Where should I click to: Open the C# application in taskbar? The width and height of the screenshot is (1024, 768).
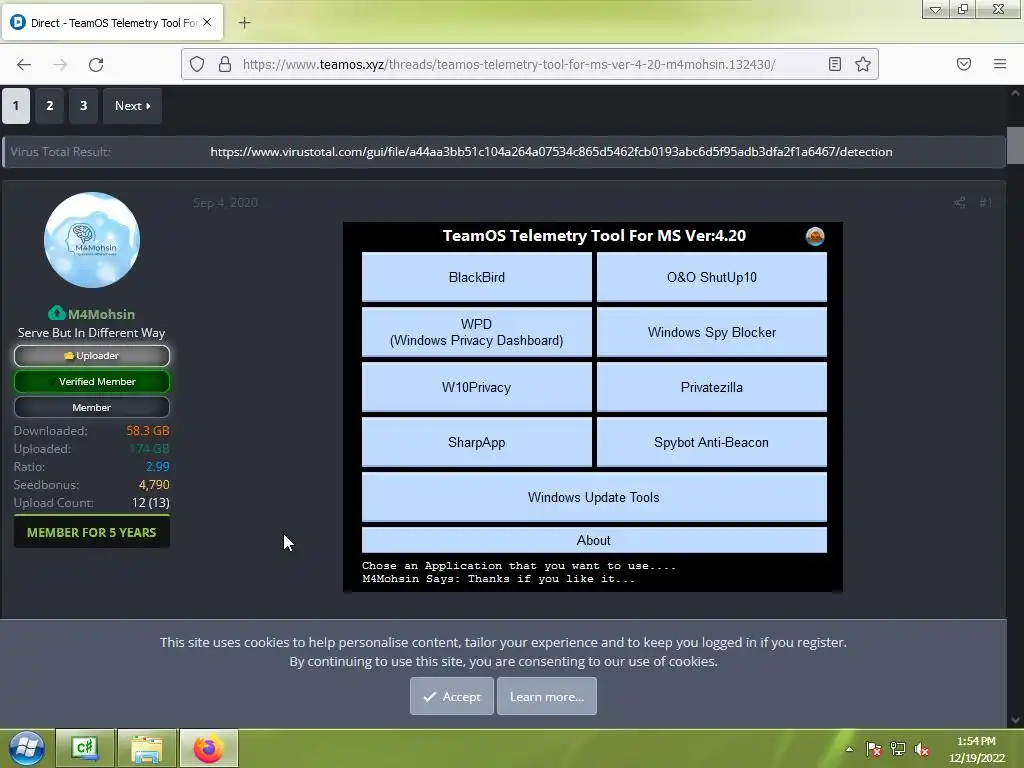point(85,748)
